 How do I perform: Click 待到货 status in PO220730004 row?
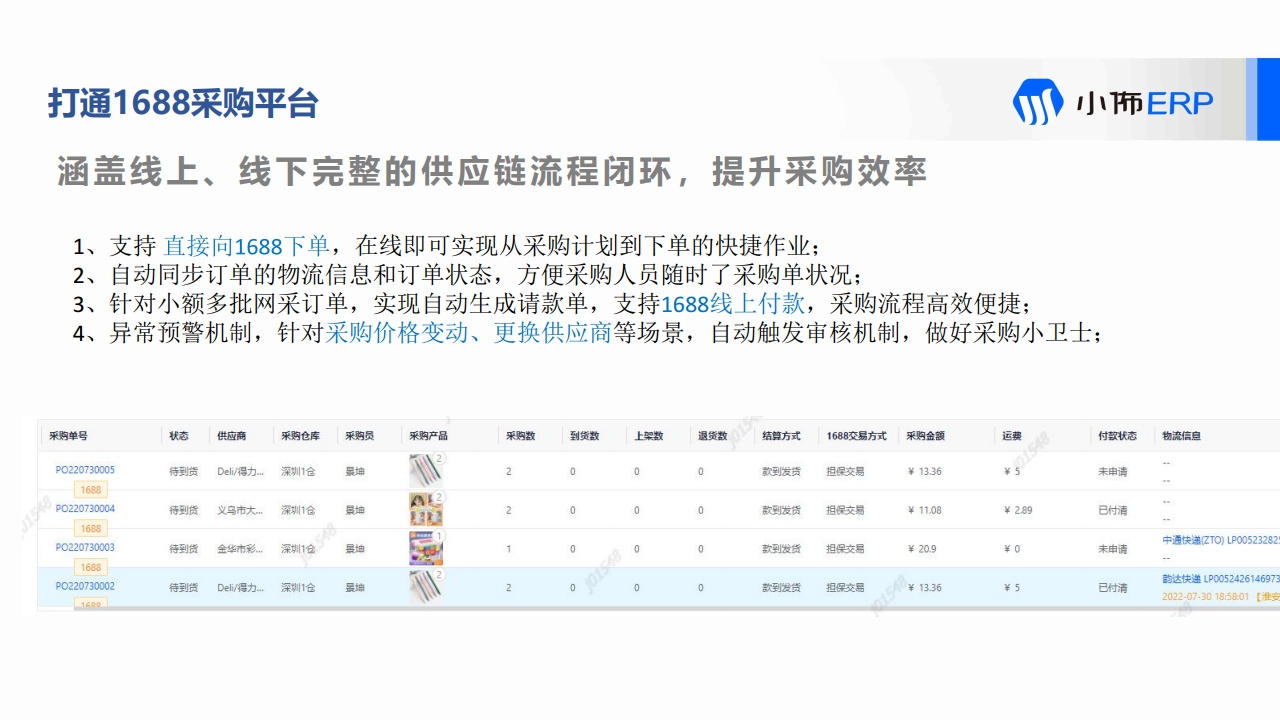click(x=184, y=510)
